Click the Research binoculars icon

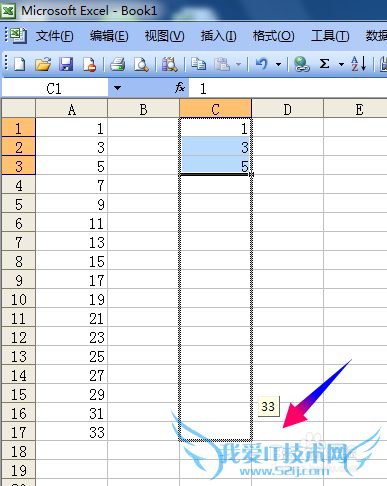[x=170, y=64]
